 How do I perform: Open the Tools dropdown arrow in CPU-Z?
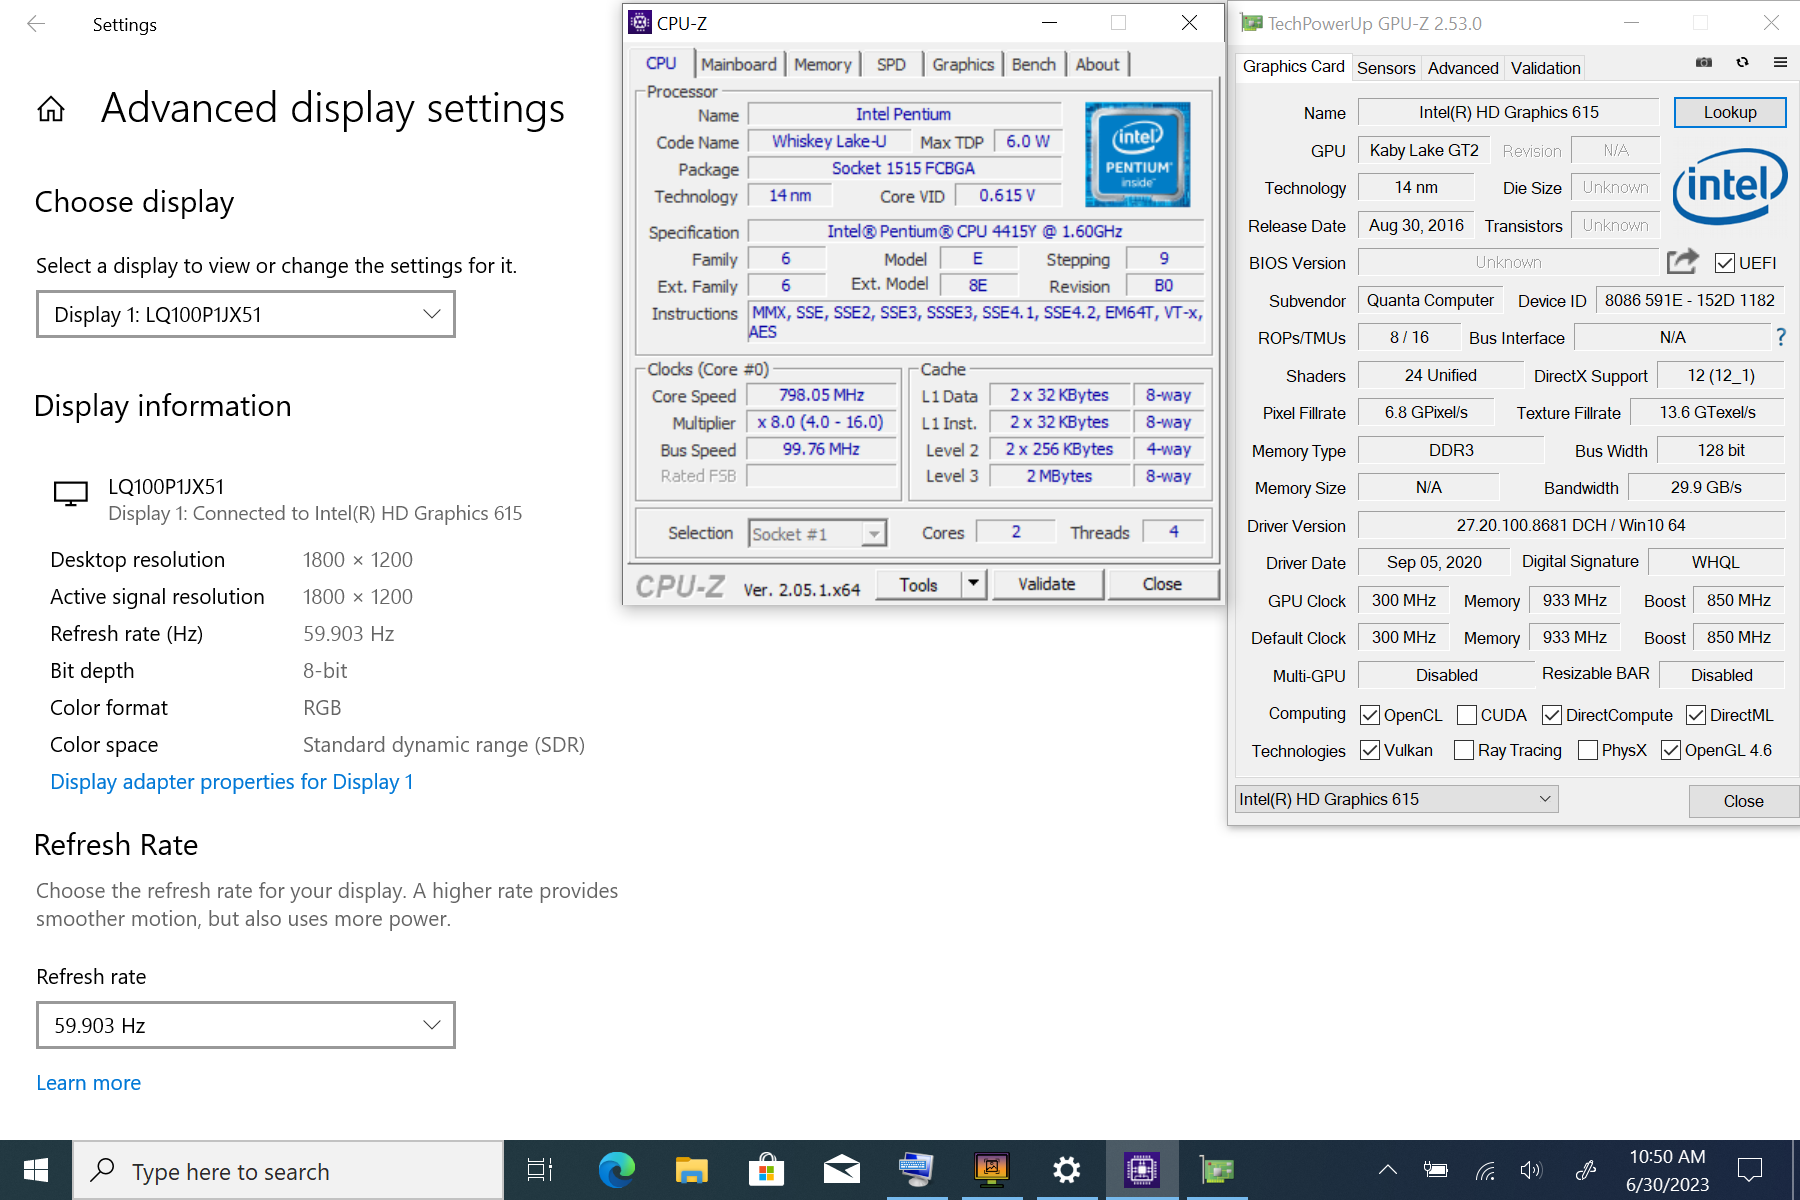[973, 584]
